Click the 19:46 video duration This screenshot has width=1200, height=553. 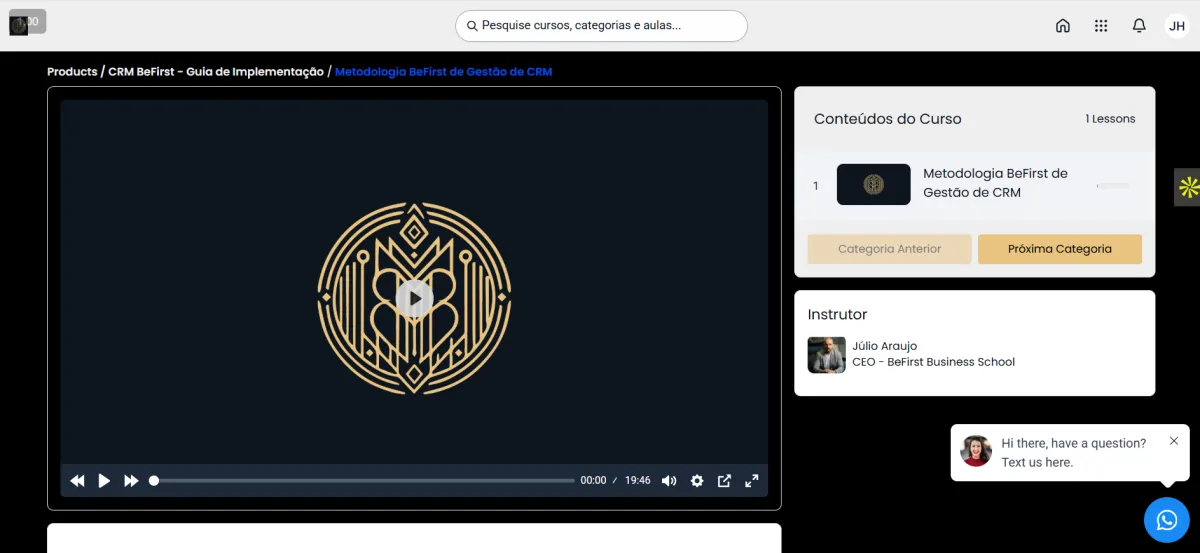(638, 481)
